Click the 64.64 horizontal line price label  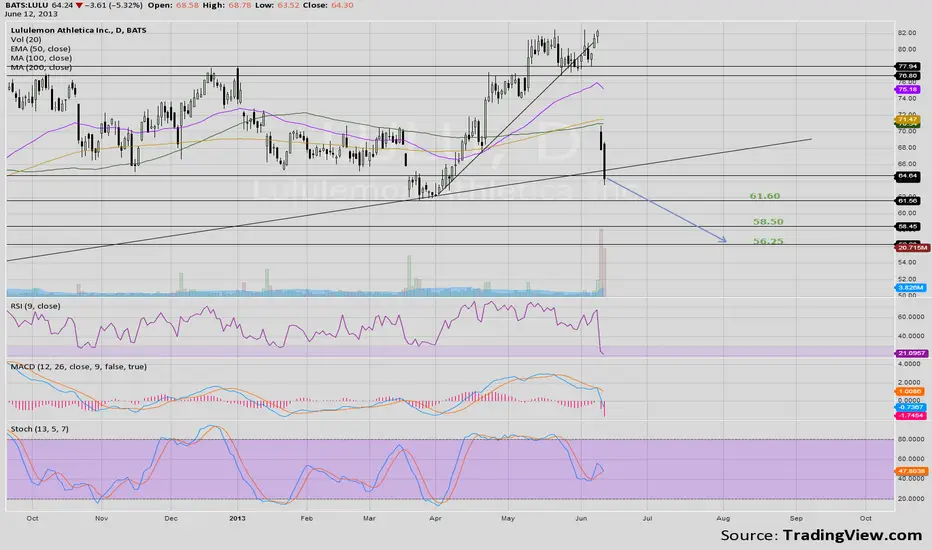coord(908,176)
